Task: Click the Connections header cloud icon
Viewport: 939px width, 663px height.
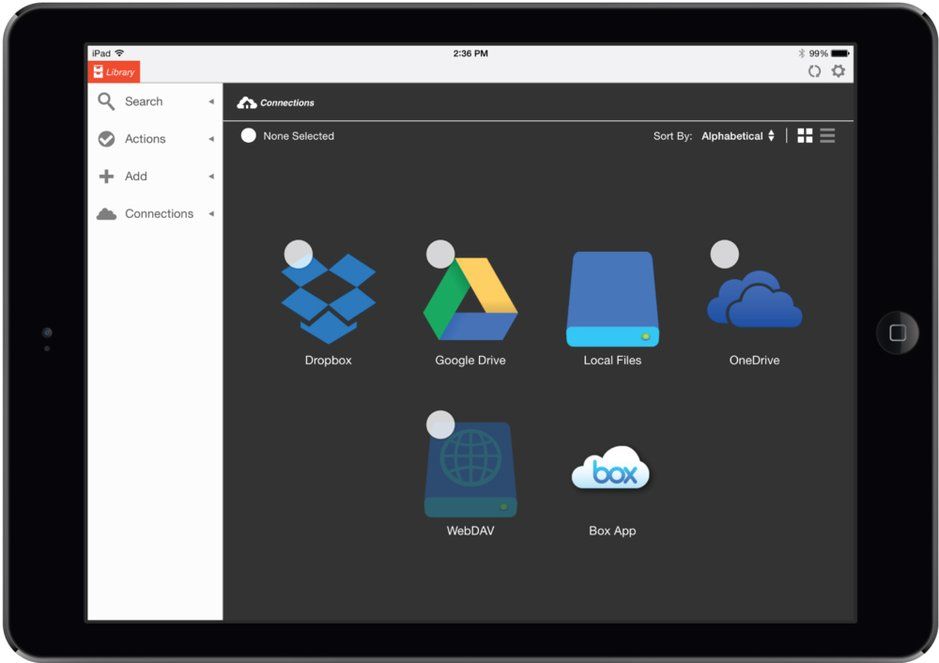Action: click(x=247, y=103)
